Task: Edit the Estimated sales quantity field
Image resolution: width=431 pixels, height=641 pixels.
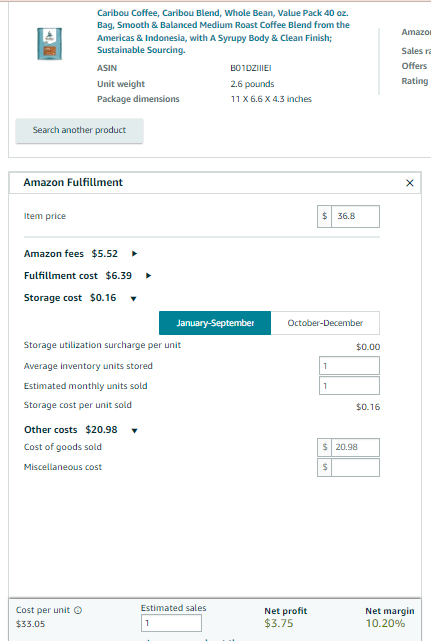Action: [x=171, y=623]
